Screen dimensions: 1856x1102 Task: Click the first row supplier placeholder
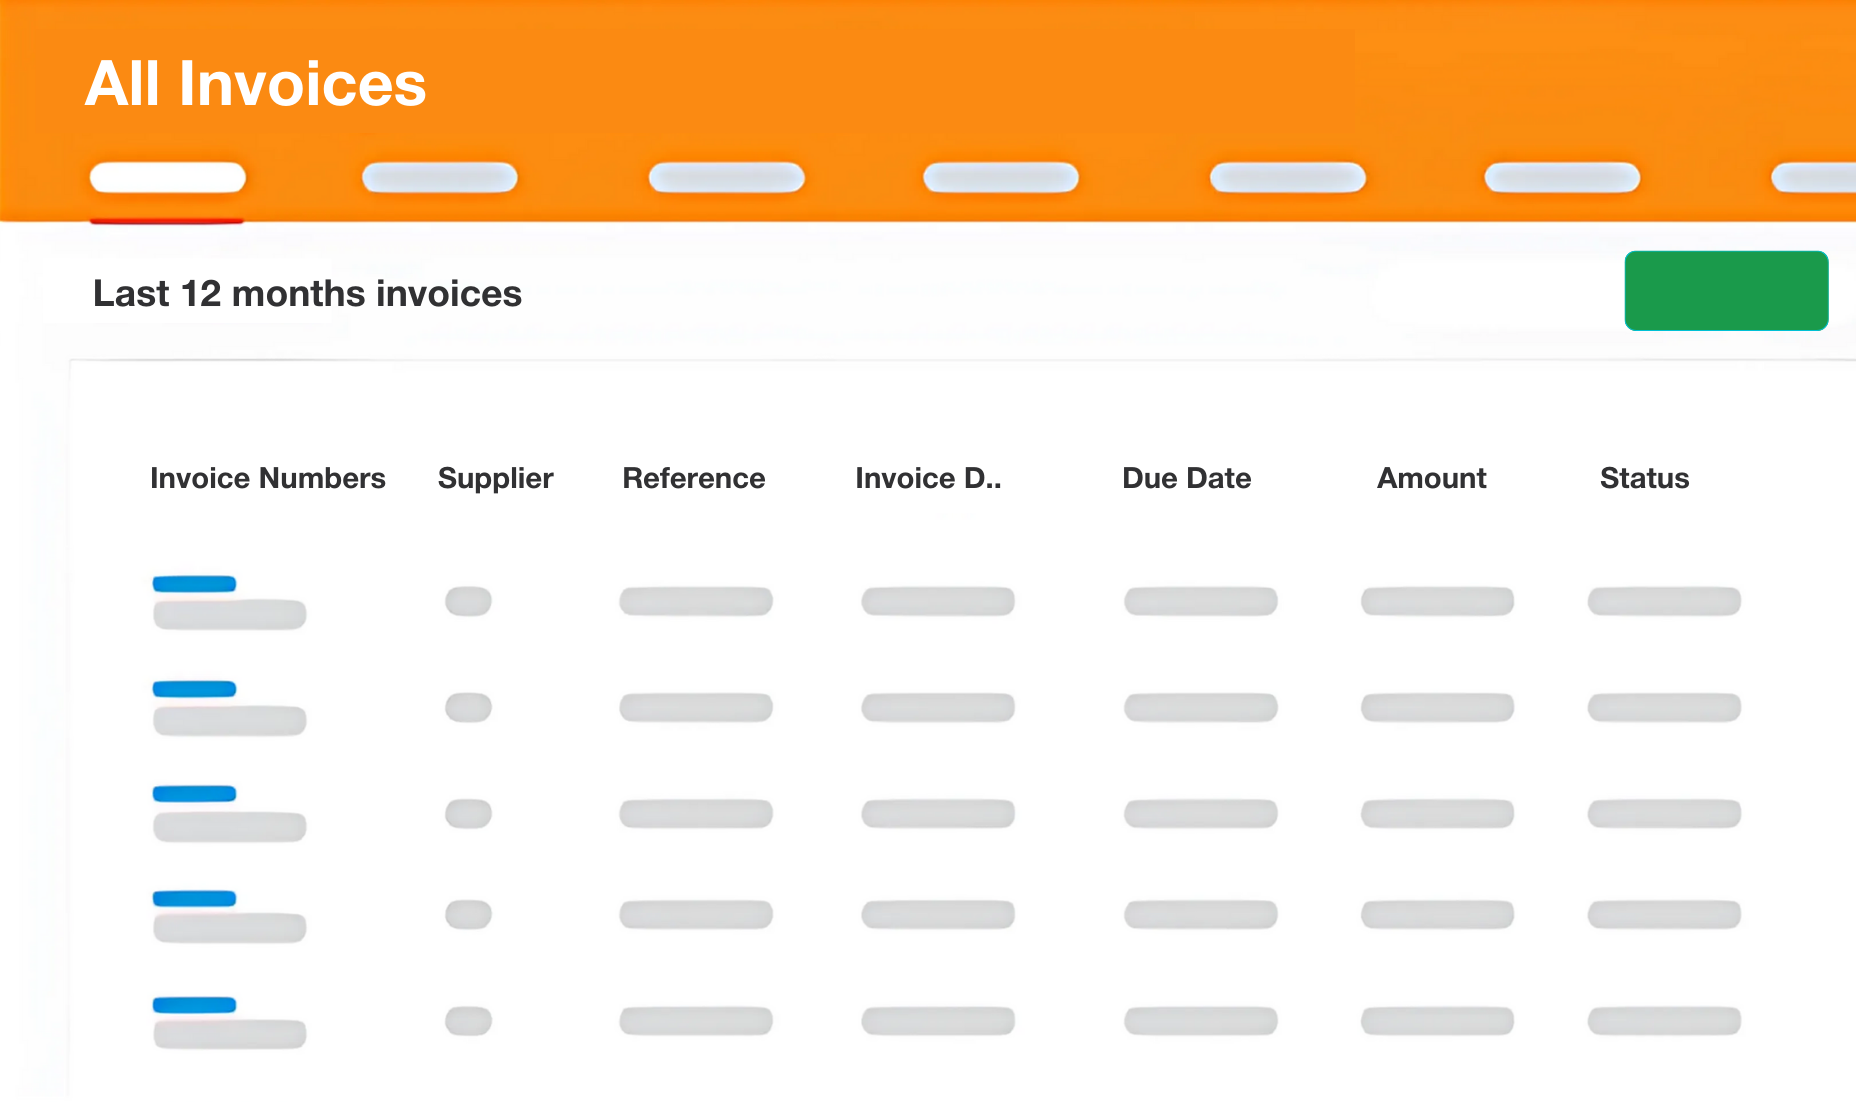[468, 601]
